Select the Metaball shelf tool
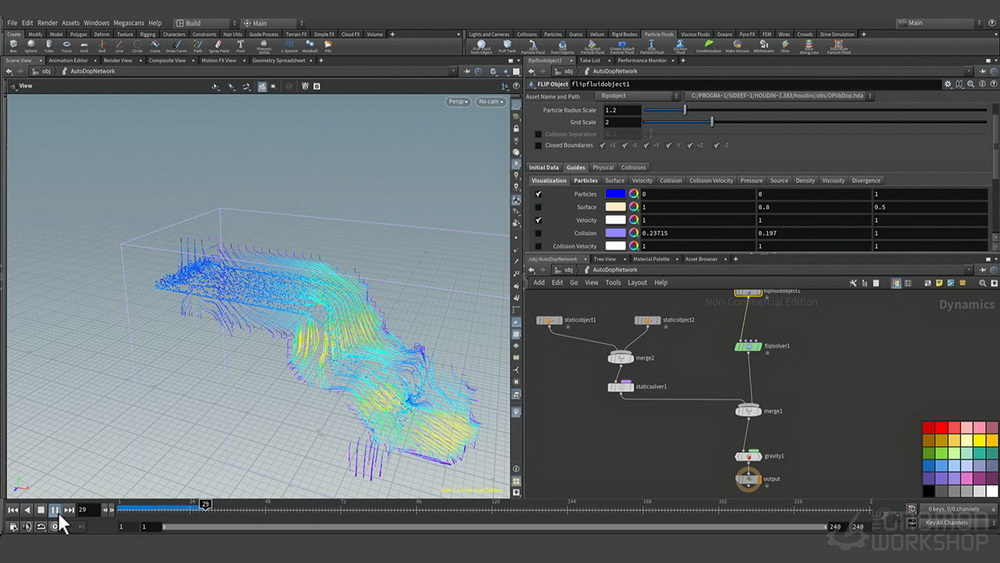The image size is (1000, 563). [309, 46]
